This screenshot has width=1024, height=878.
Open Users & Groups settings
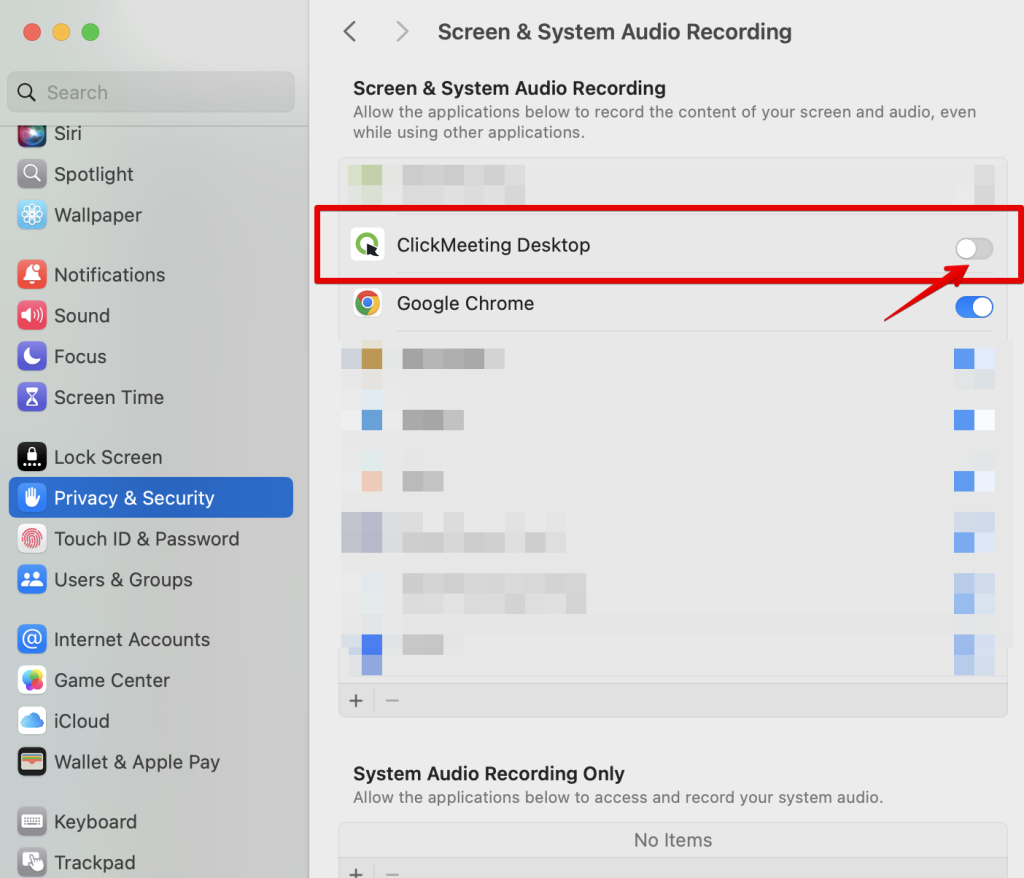coord(123,579)
